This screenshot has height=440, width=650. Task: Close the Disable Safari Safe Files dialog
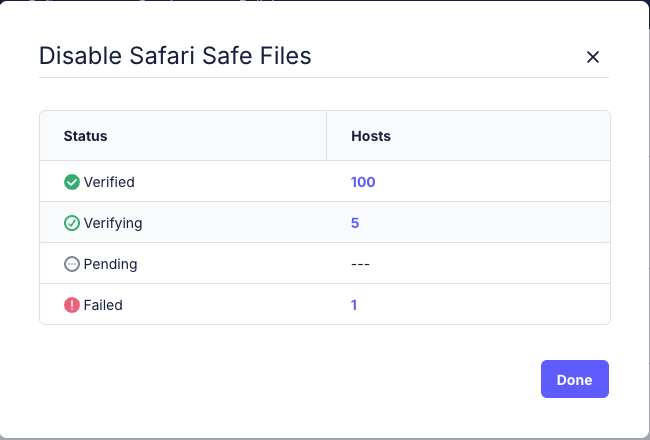click(x=593, y=57)
